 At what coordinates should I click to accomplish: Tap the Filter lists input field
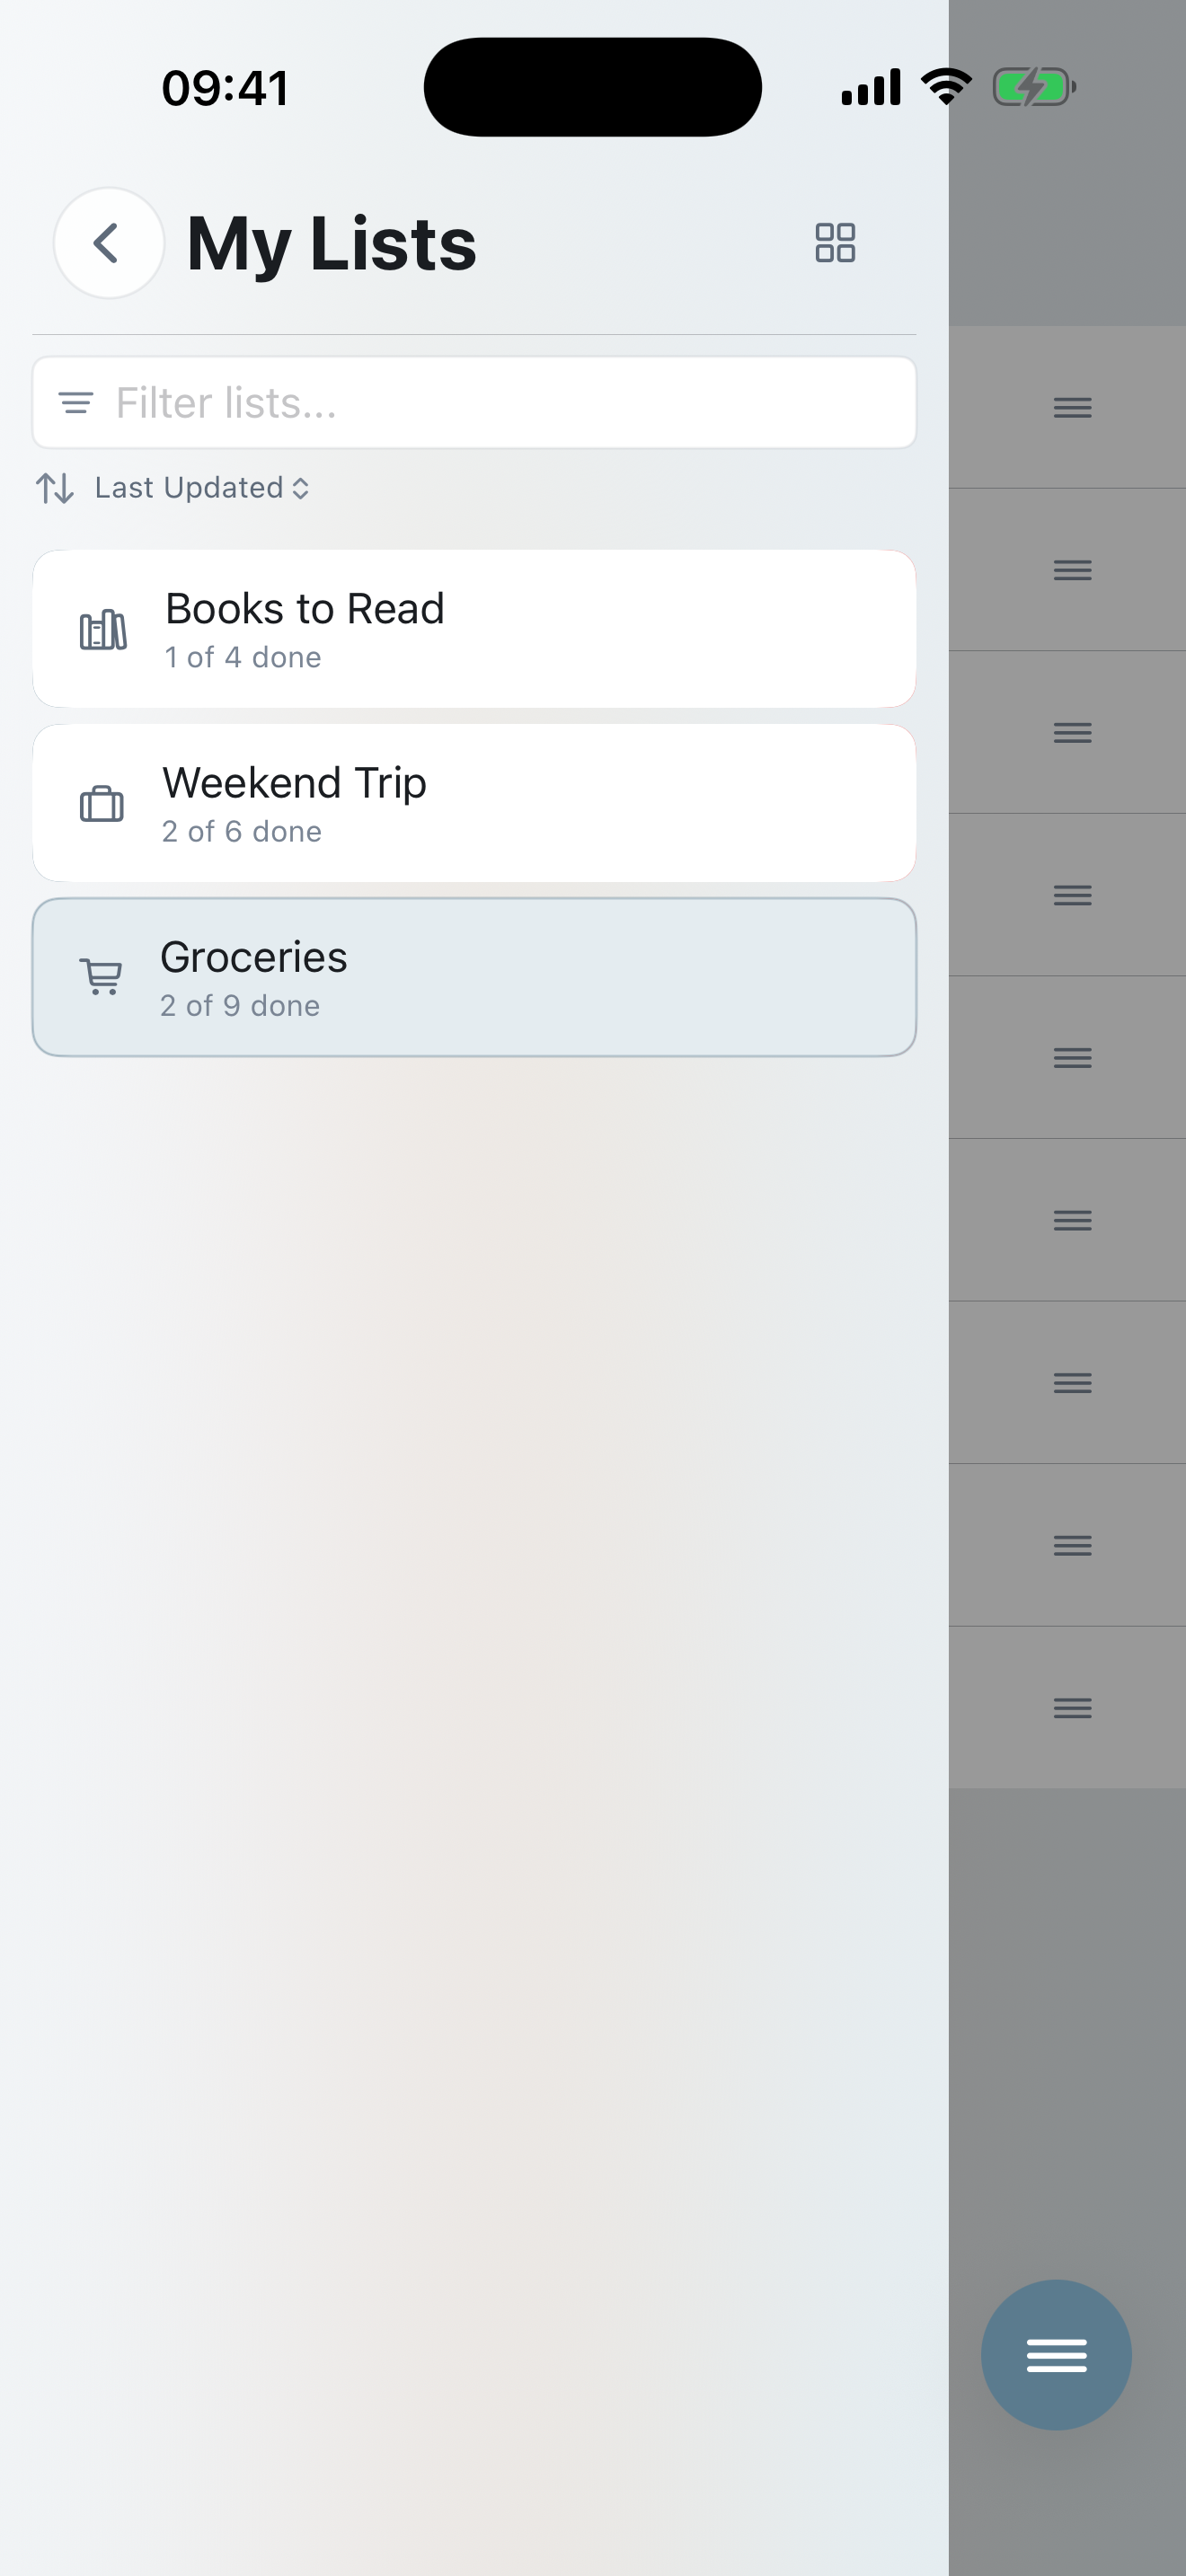point(474,402)
